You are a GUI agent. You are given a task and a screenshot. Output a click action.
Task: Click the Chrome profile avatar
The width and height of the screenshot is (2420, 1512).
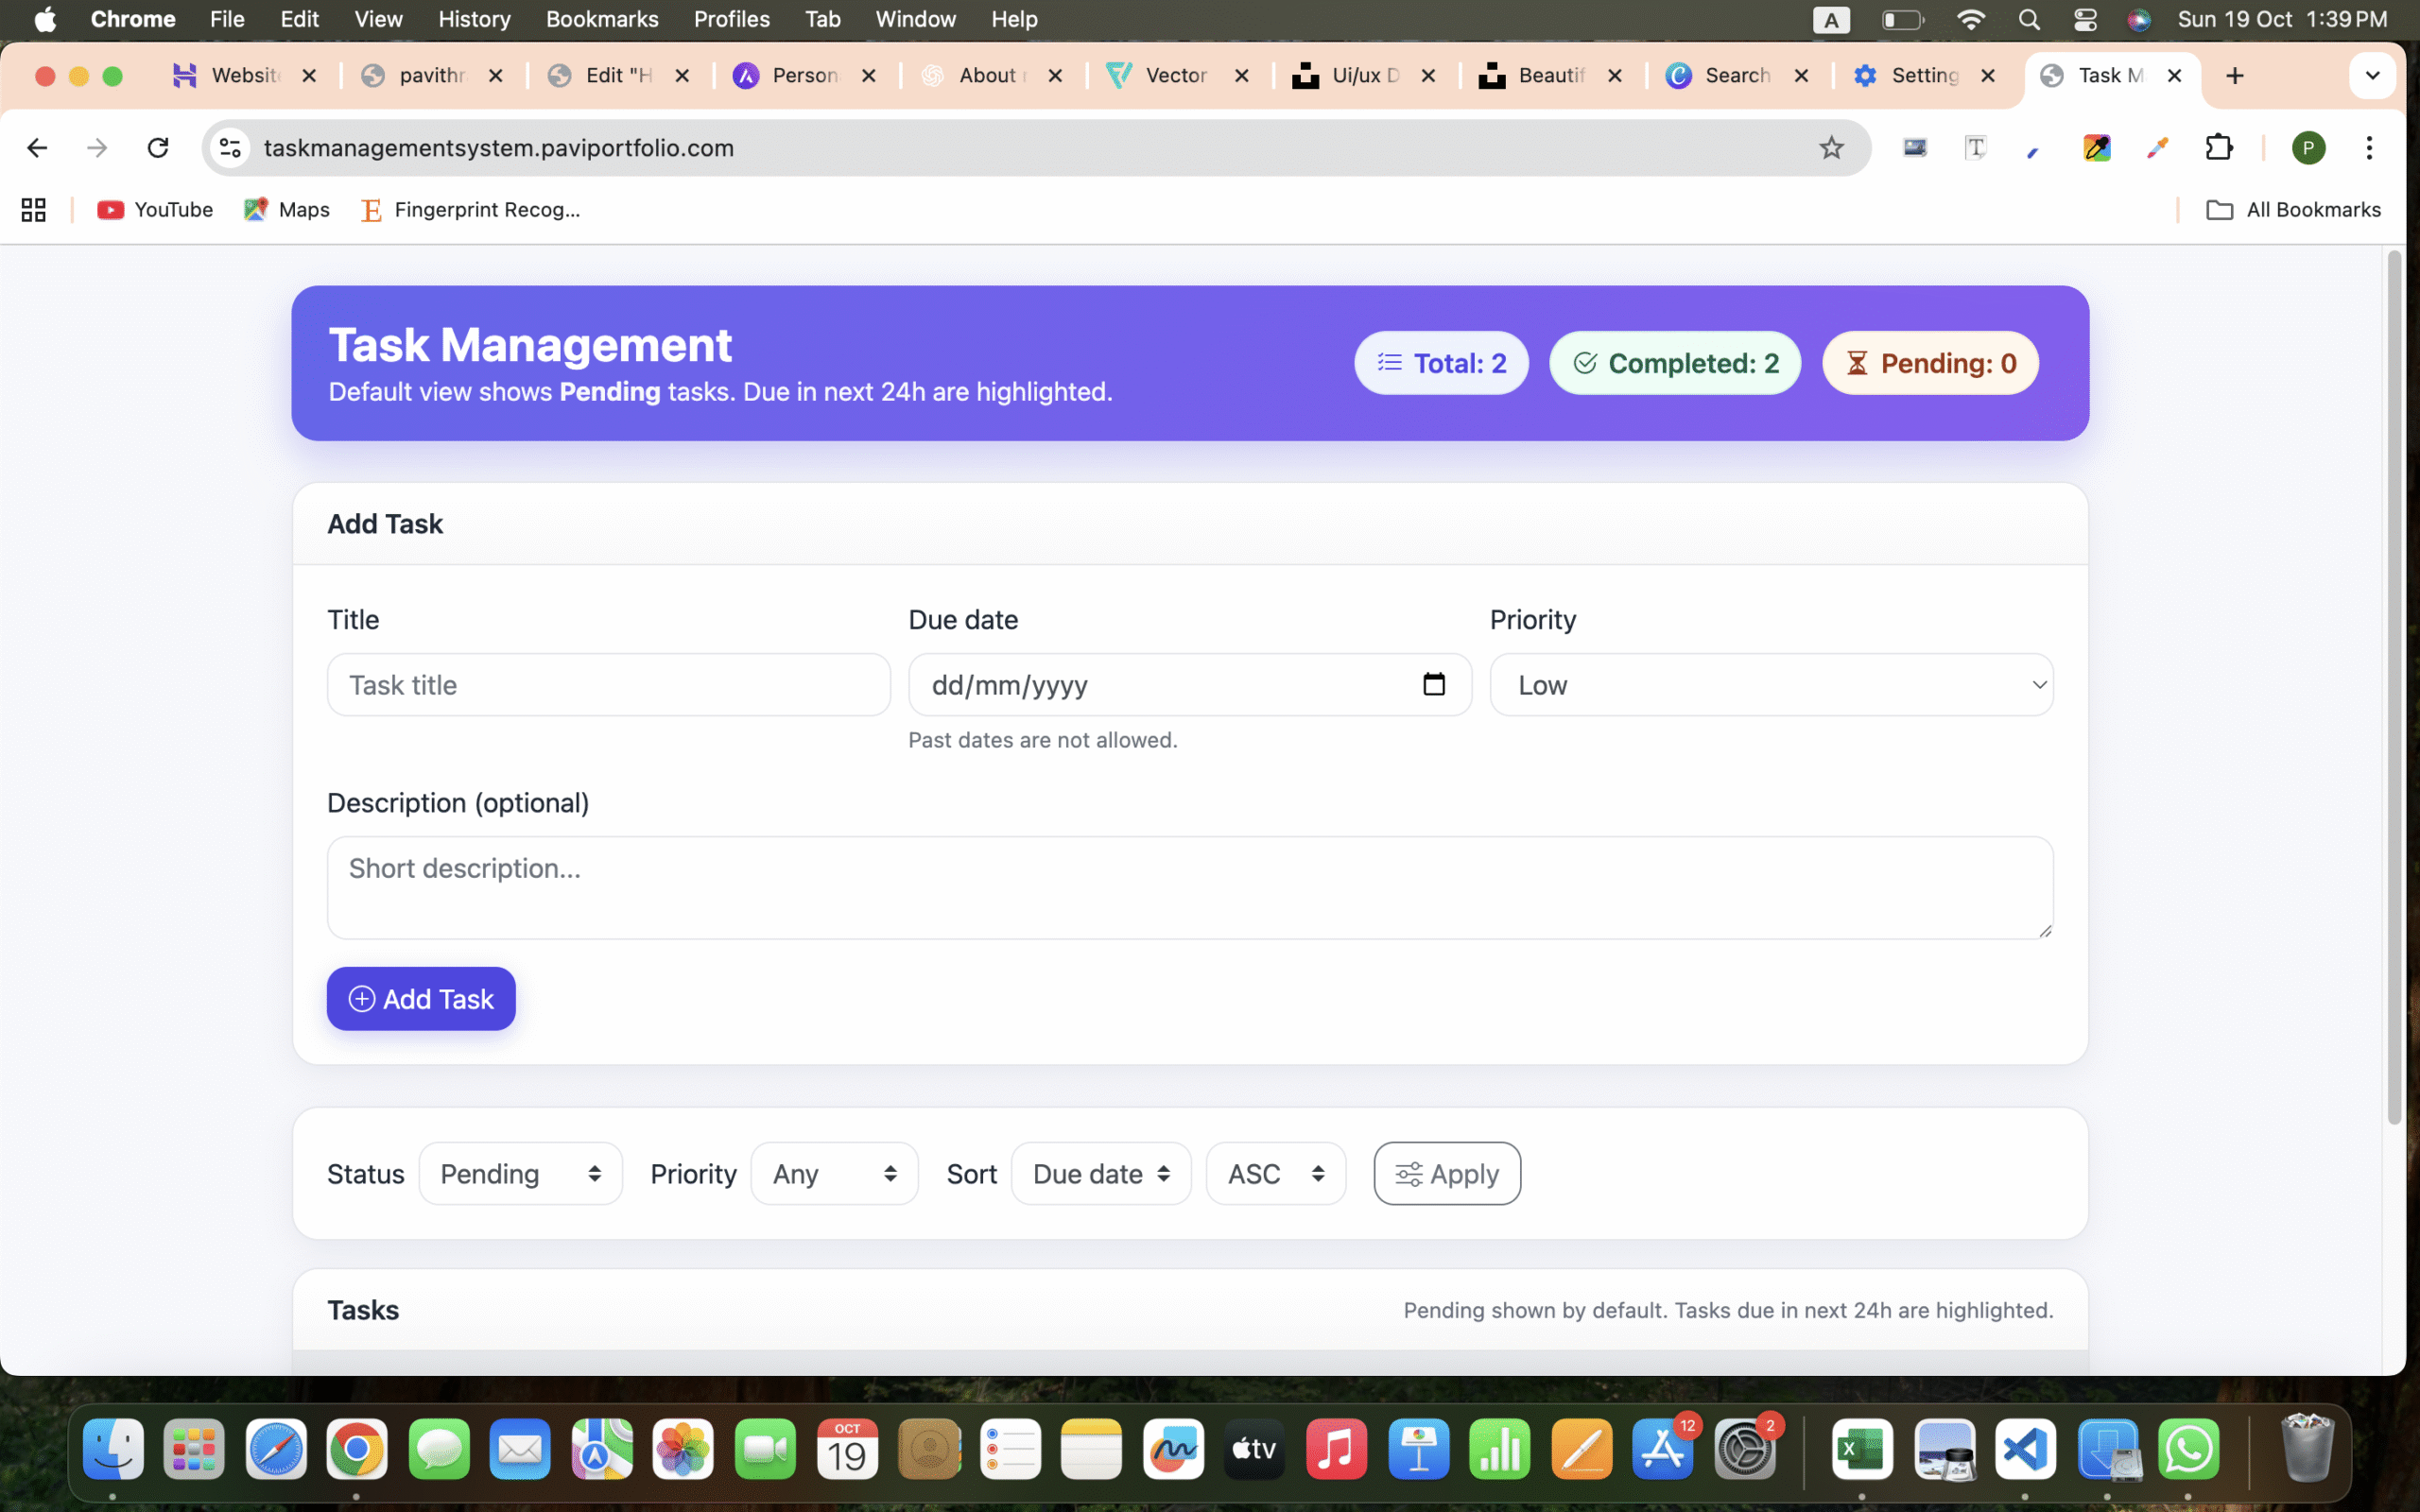pyautogui.click(x=2308, y=147)
